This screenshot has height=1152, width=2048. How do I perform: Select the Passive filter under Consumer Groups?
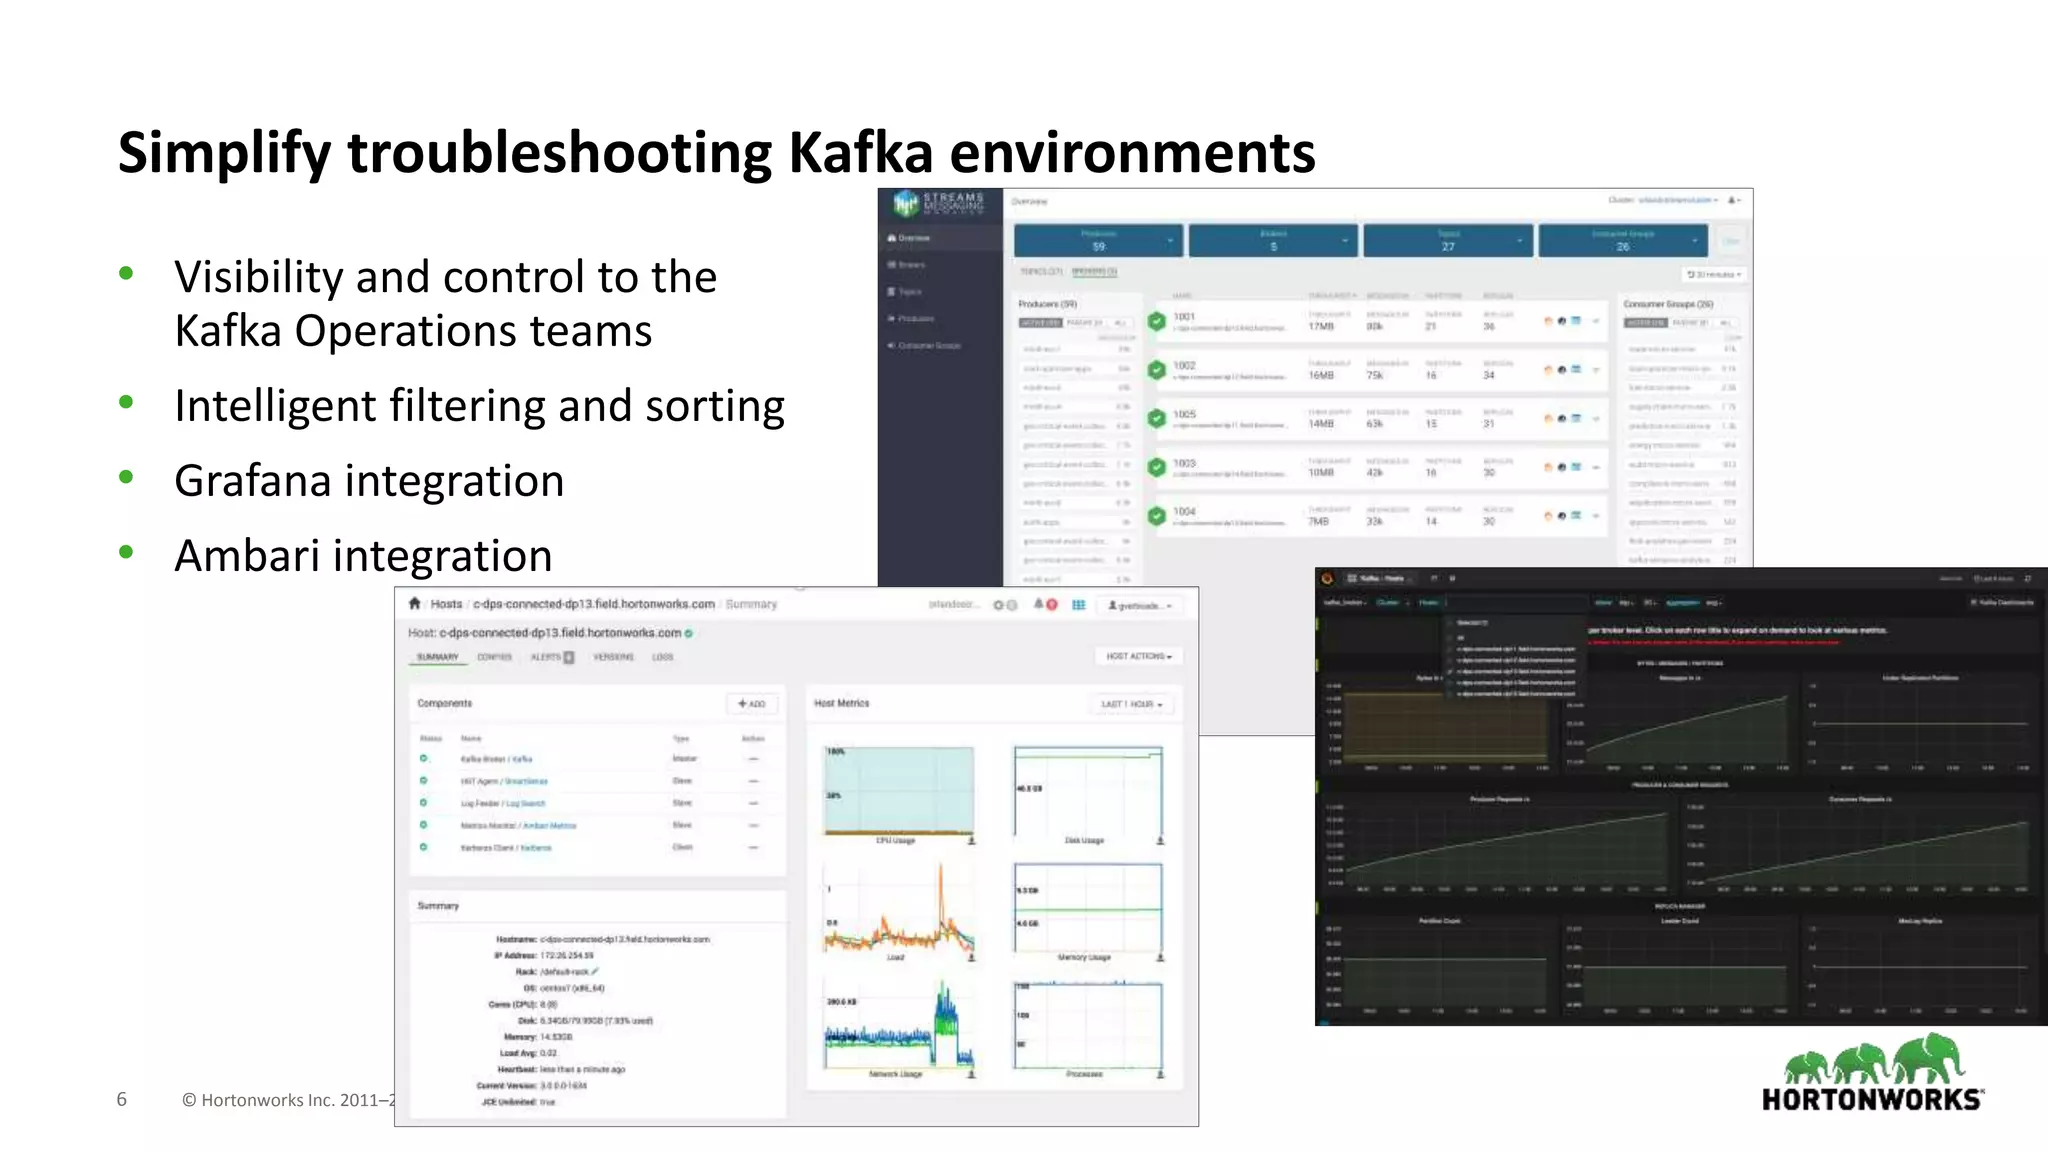1690,323
